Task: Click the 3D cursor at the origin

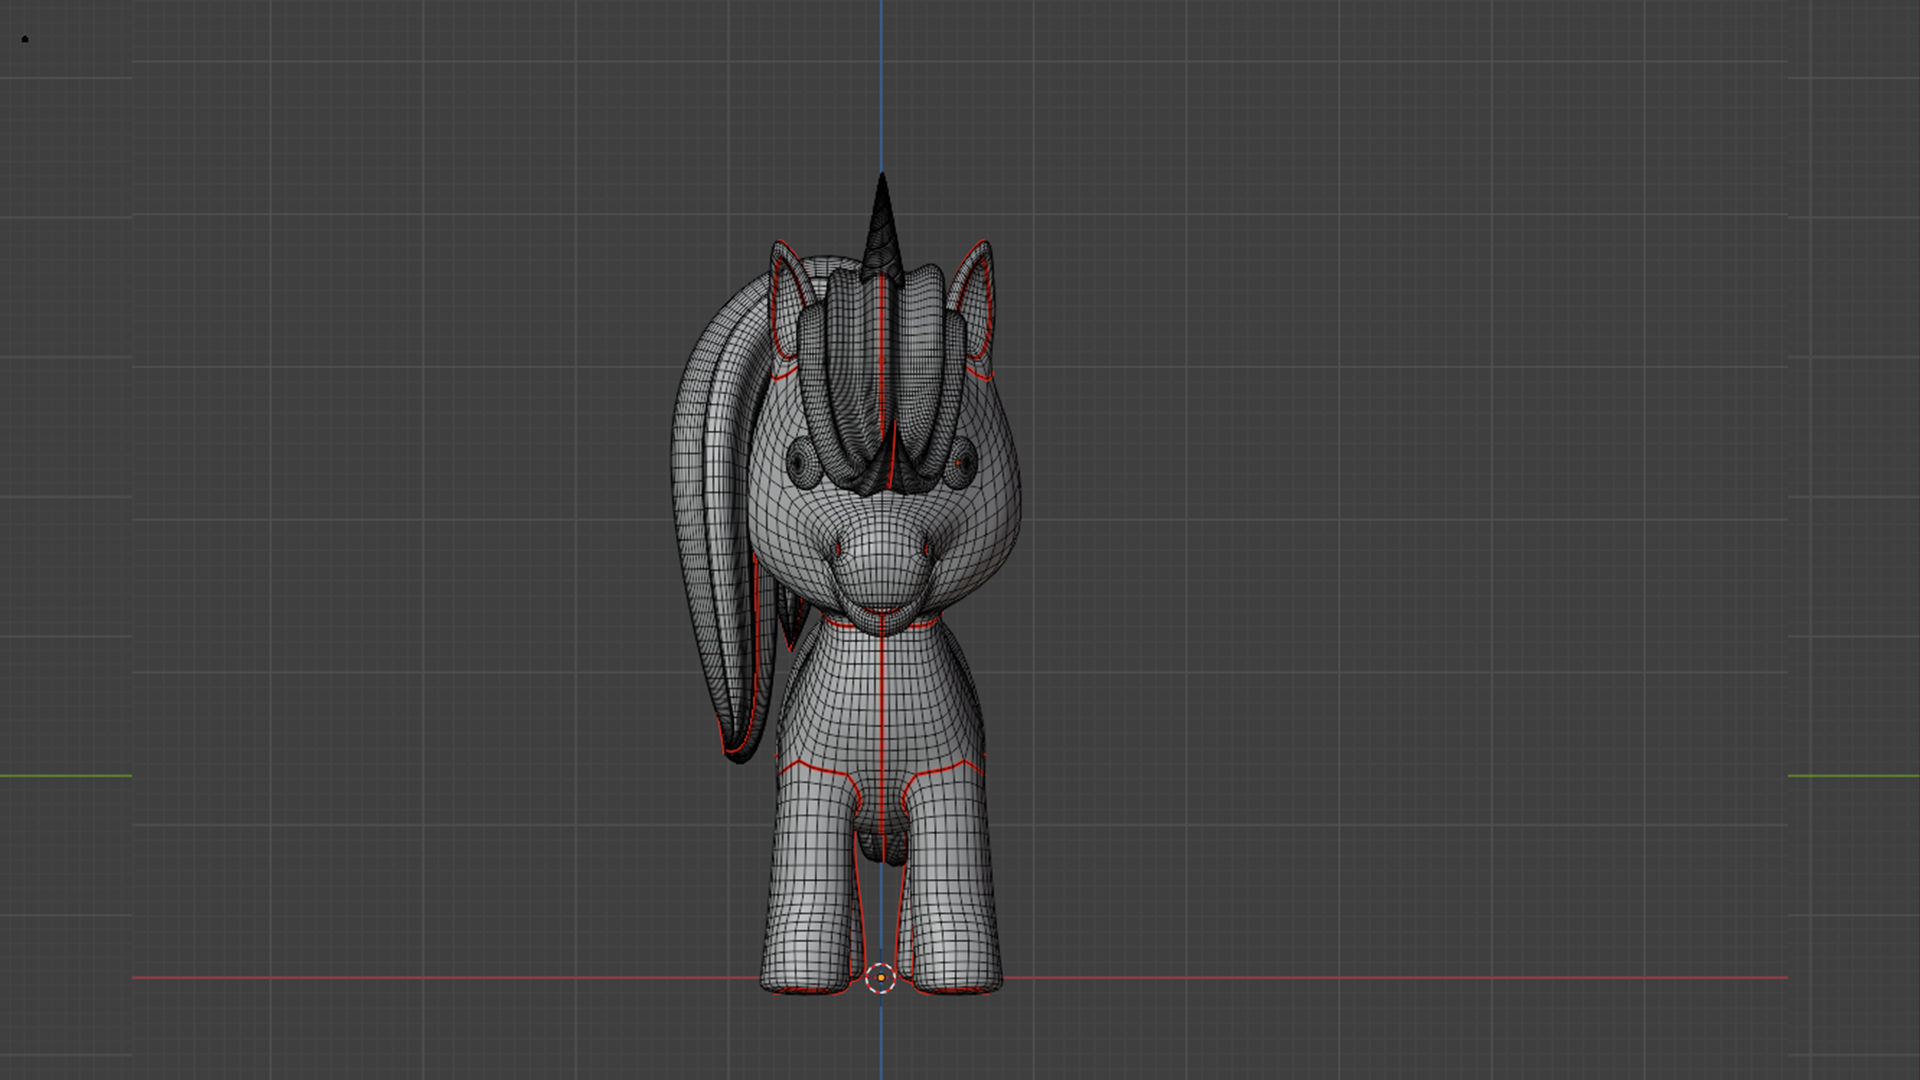Action: coord(880,978)
